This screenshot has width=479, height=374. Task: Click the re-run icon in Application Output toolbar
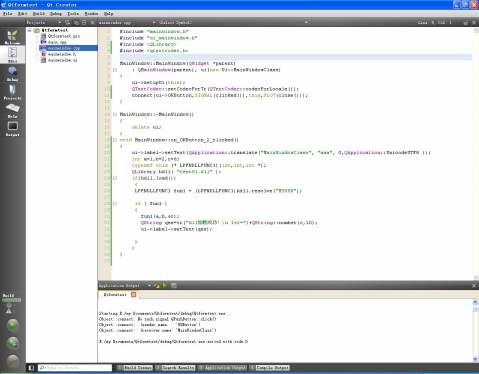tap(156, 286)
